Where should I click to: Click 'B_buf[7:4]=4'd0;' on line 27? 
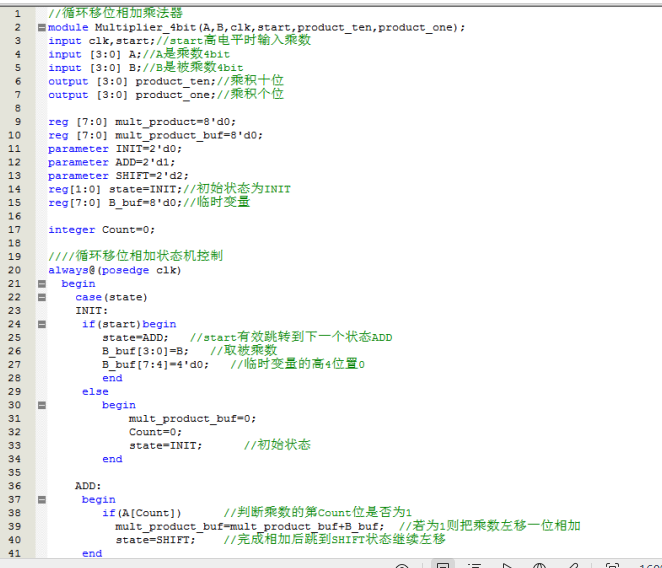155,365
